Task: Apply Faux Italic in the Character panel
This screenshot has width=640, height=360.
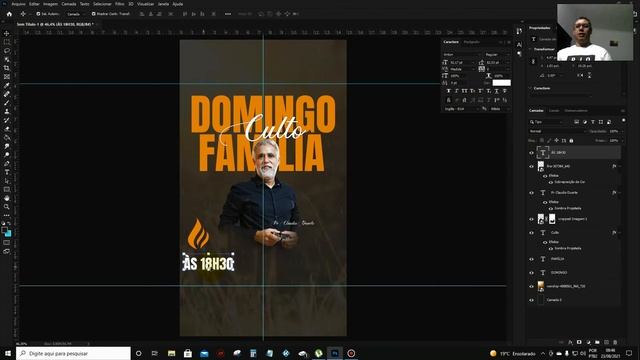Action: point(456,91)
